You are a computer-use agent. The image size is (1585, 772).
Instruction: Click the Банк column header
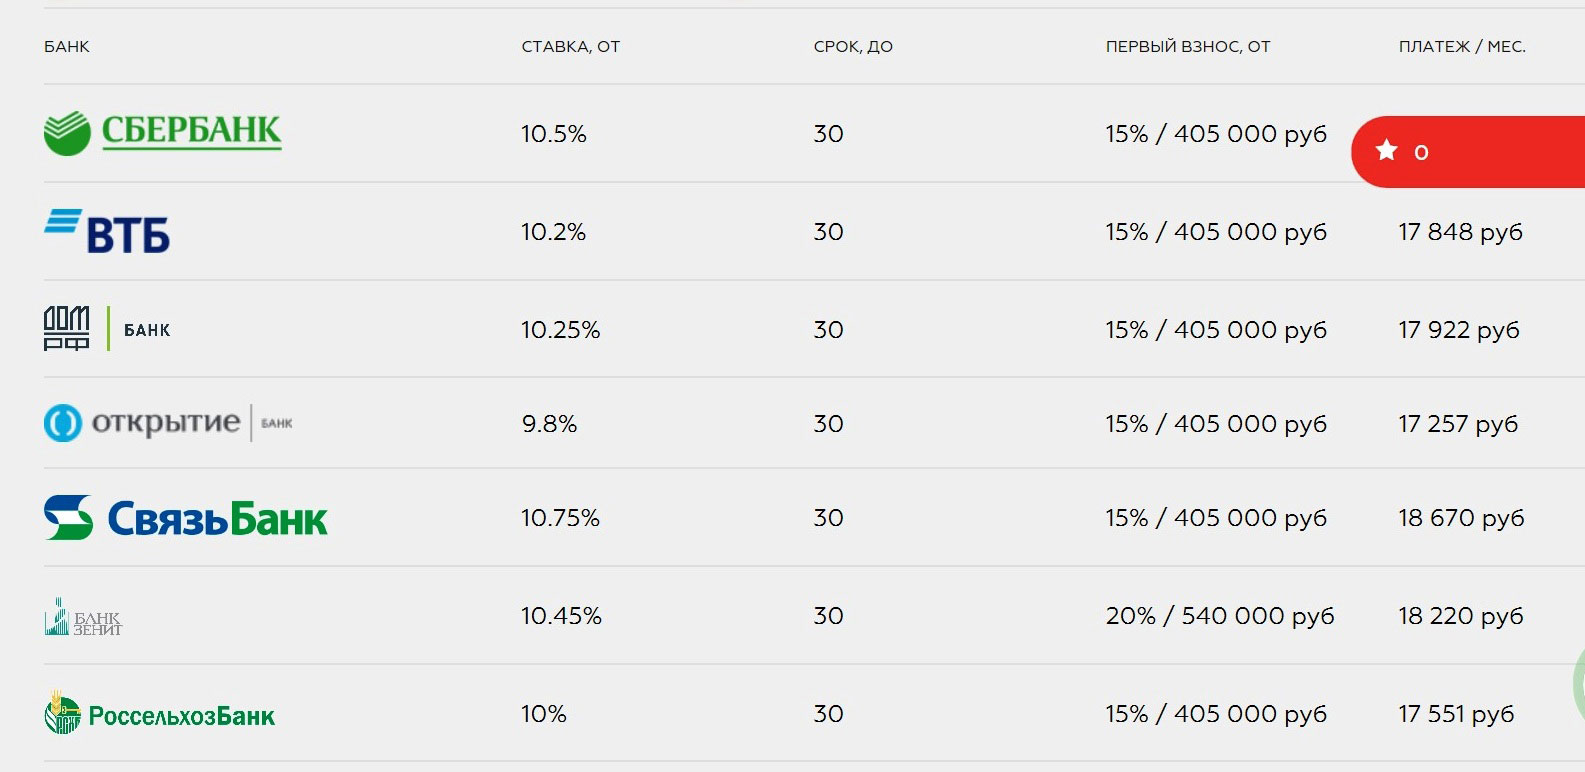point(67,47)
